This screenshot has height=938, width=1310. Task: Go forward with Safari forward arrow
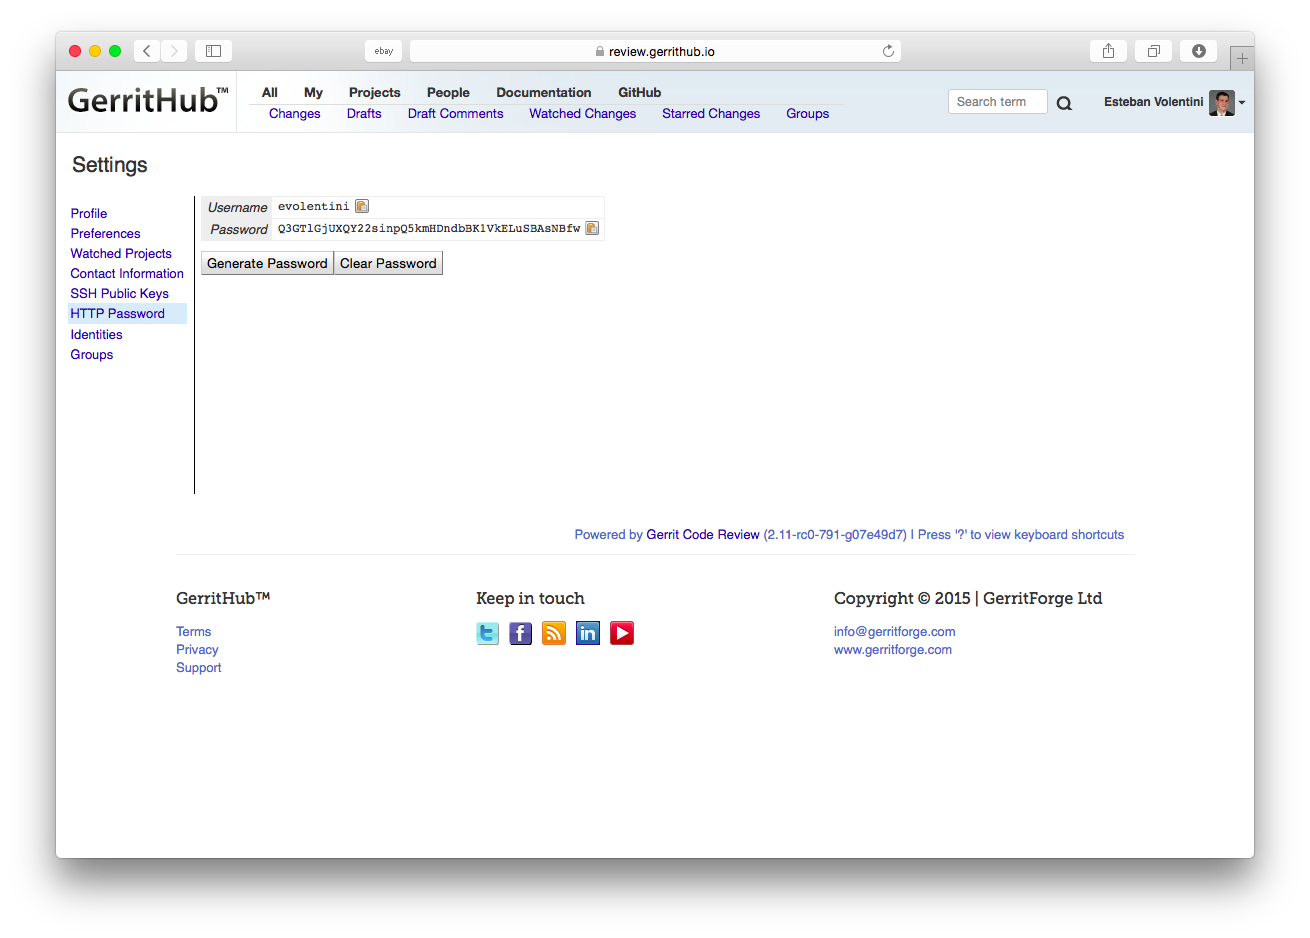coord(174,51)
